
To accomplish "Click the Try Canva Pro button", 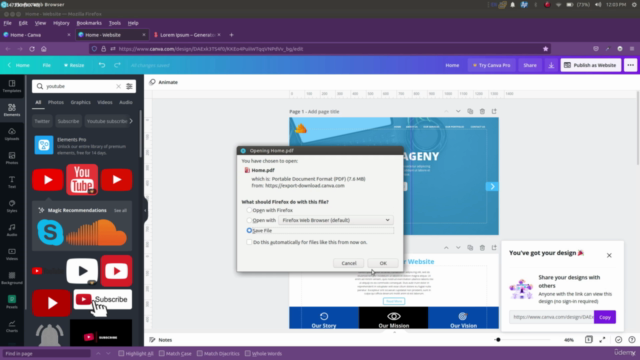I will pyautogui.click(x=491, y=65).
